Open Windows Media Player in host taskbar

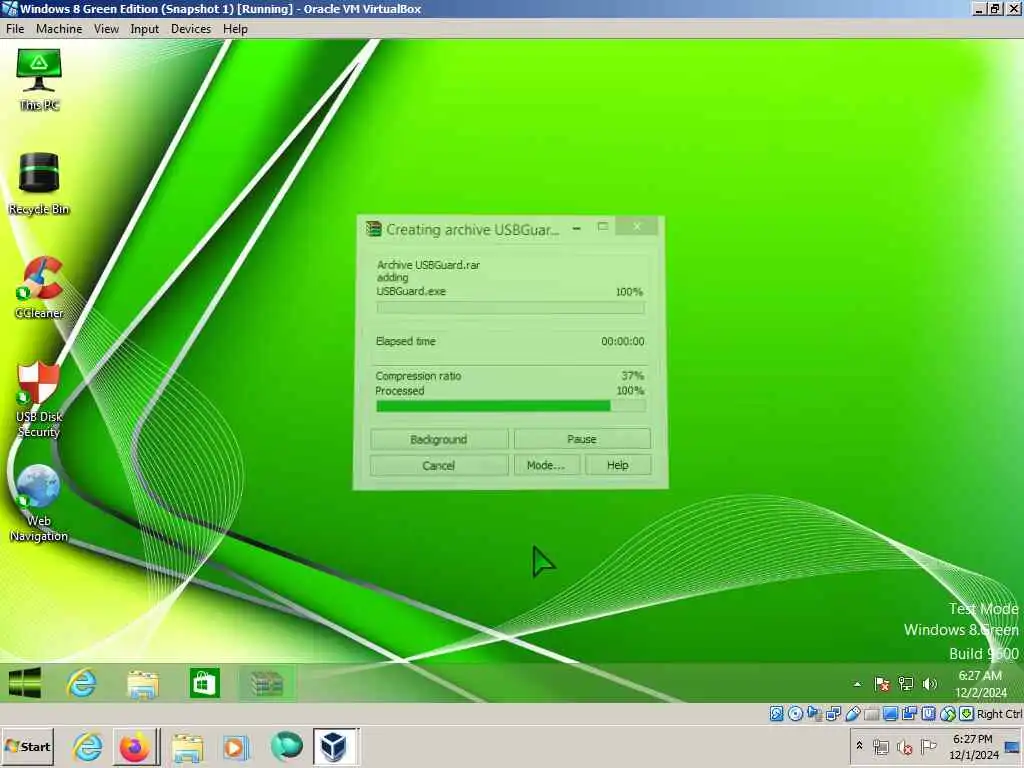236,747
